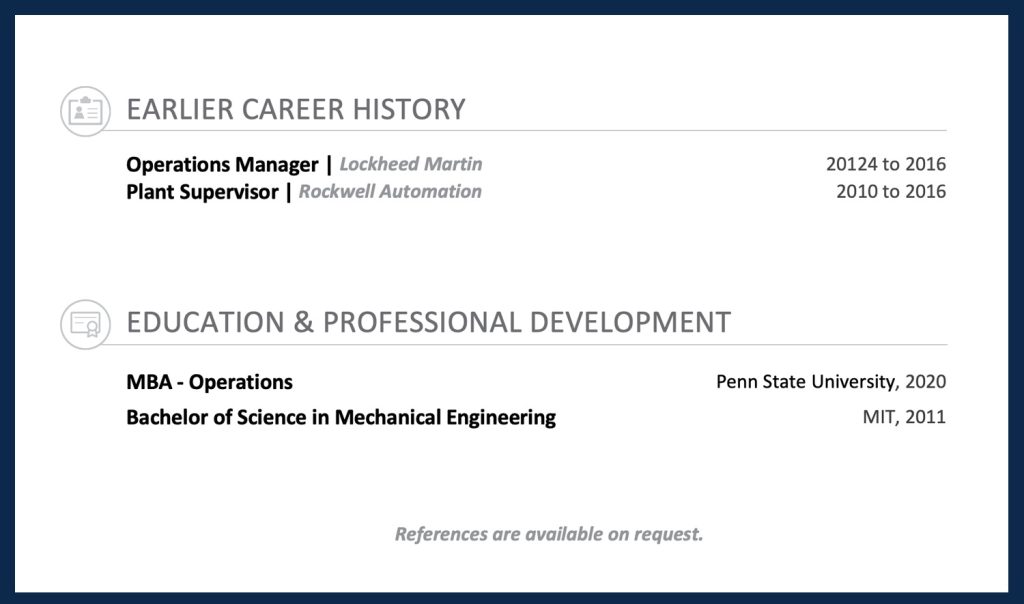The height and width of the screenshot is (604, 1024).
Task: Click the pipe separator after Operations Manager
Action: (x=329, y=164)
